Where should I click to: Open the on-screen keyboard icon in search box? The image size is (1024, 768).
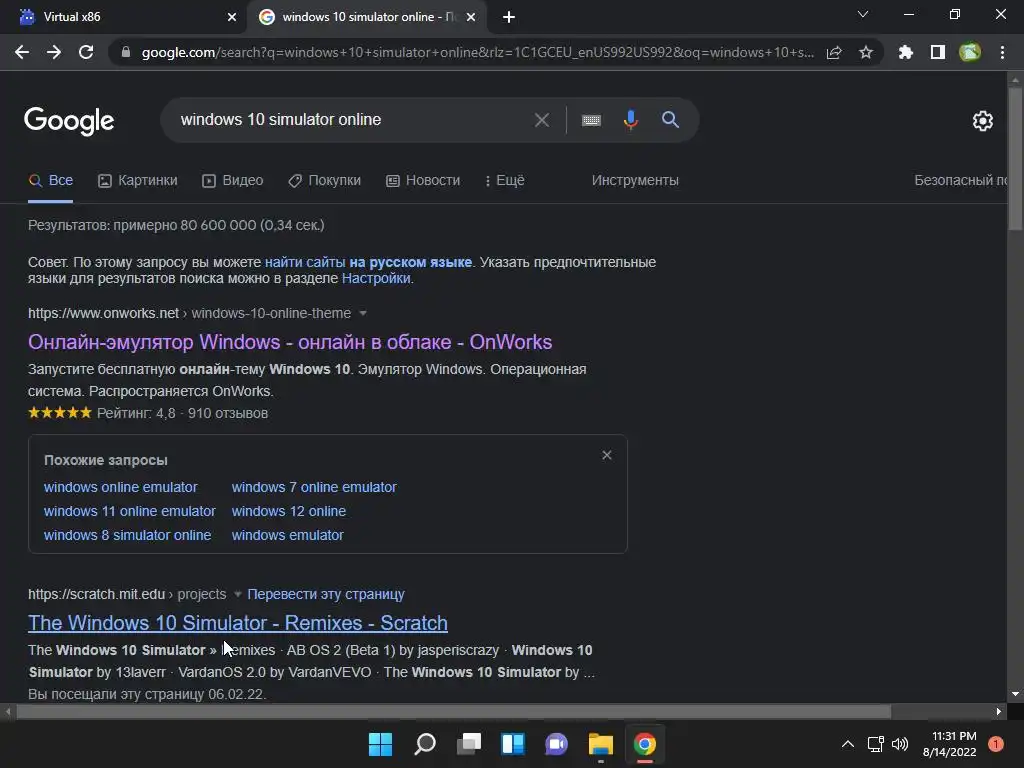coord(591,120)
